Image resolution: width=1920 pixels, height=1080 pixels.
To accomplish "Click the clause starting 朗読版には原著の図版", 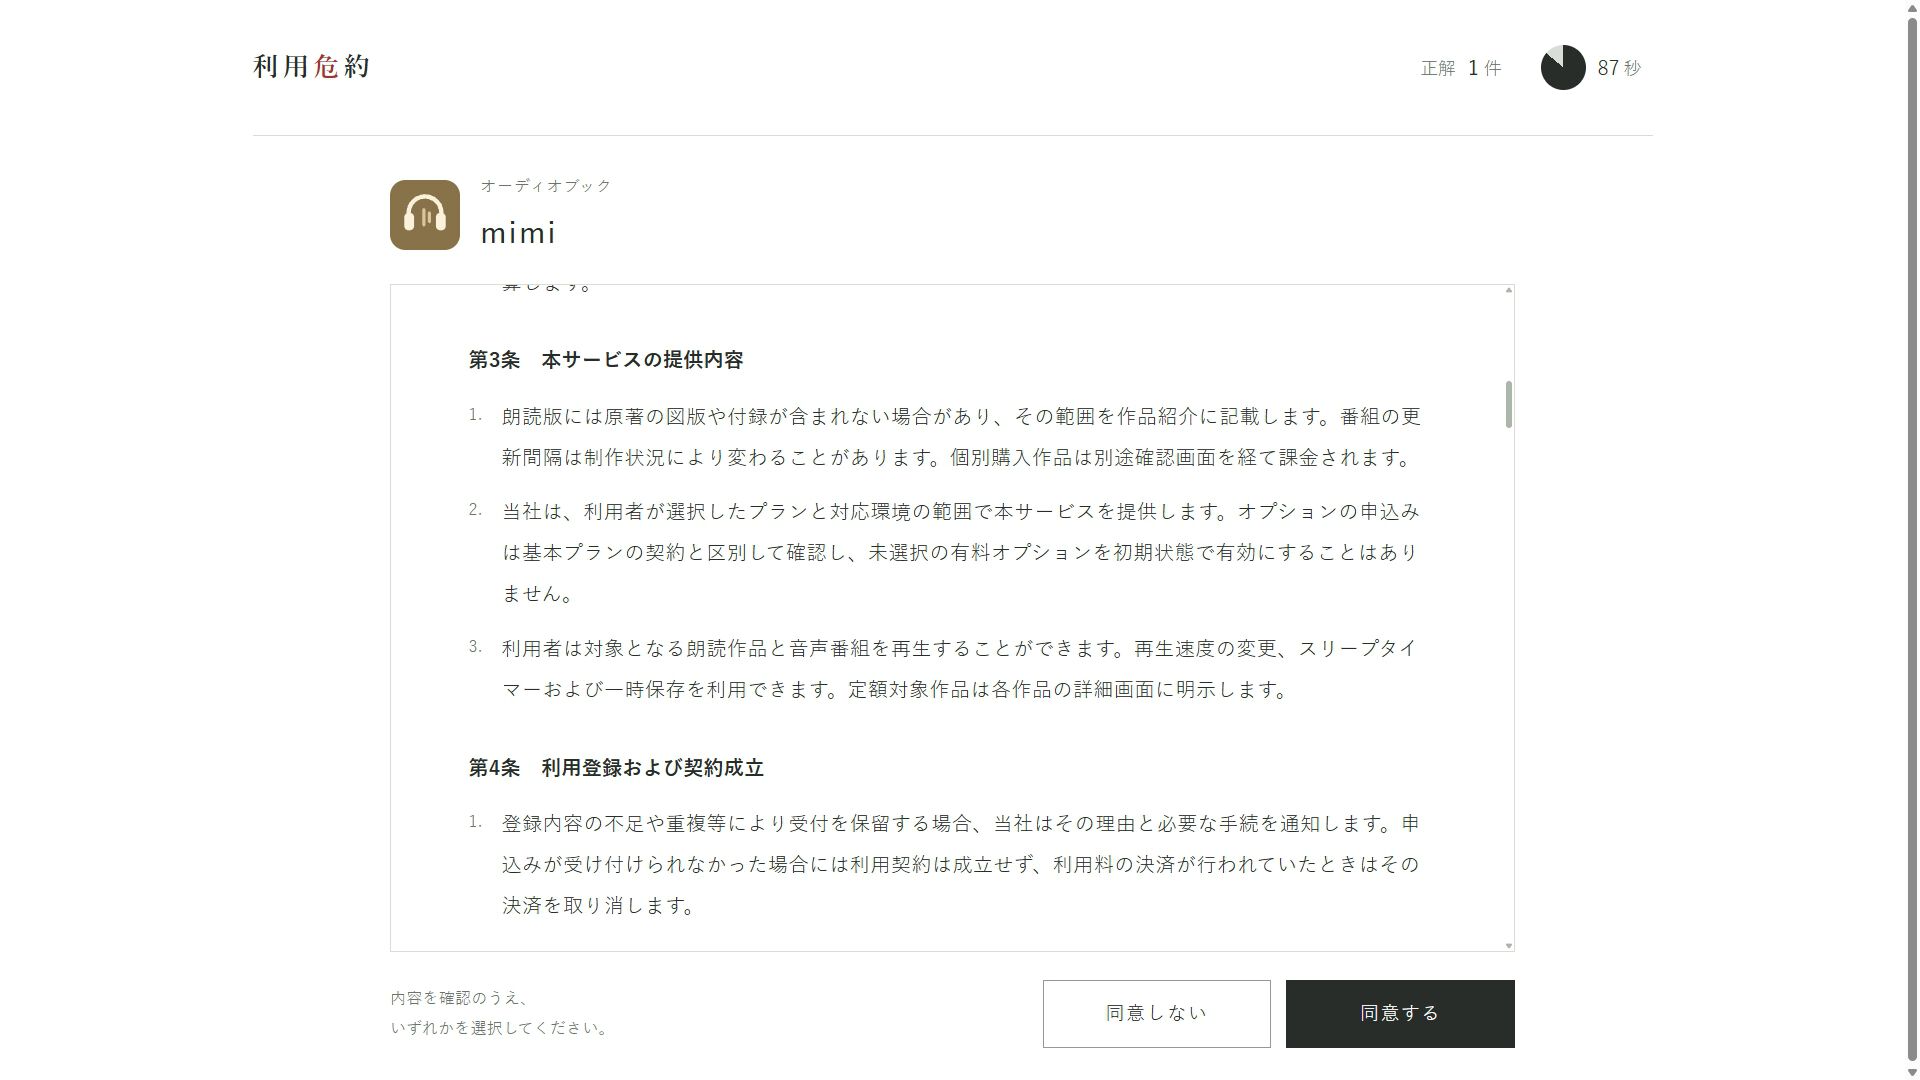I will pos(961,437).
